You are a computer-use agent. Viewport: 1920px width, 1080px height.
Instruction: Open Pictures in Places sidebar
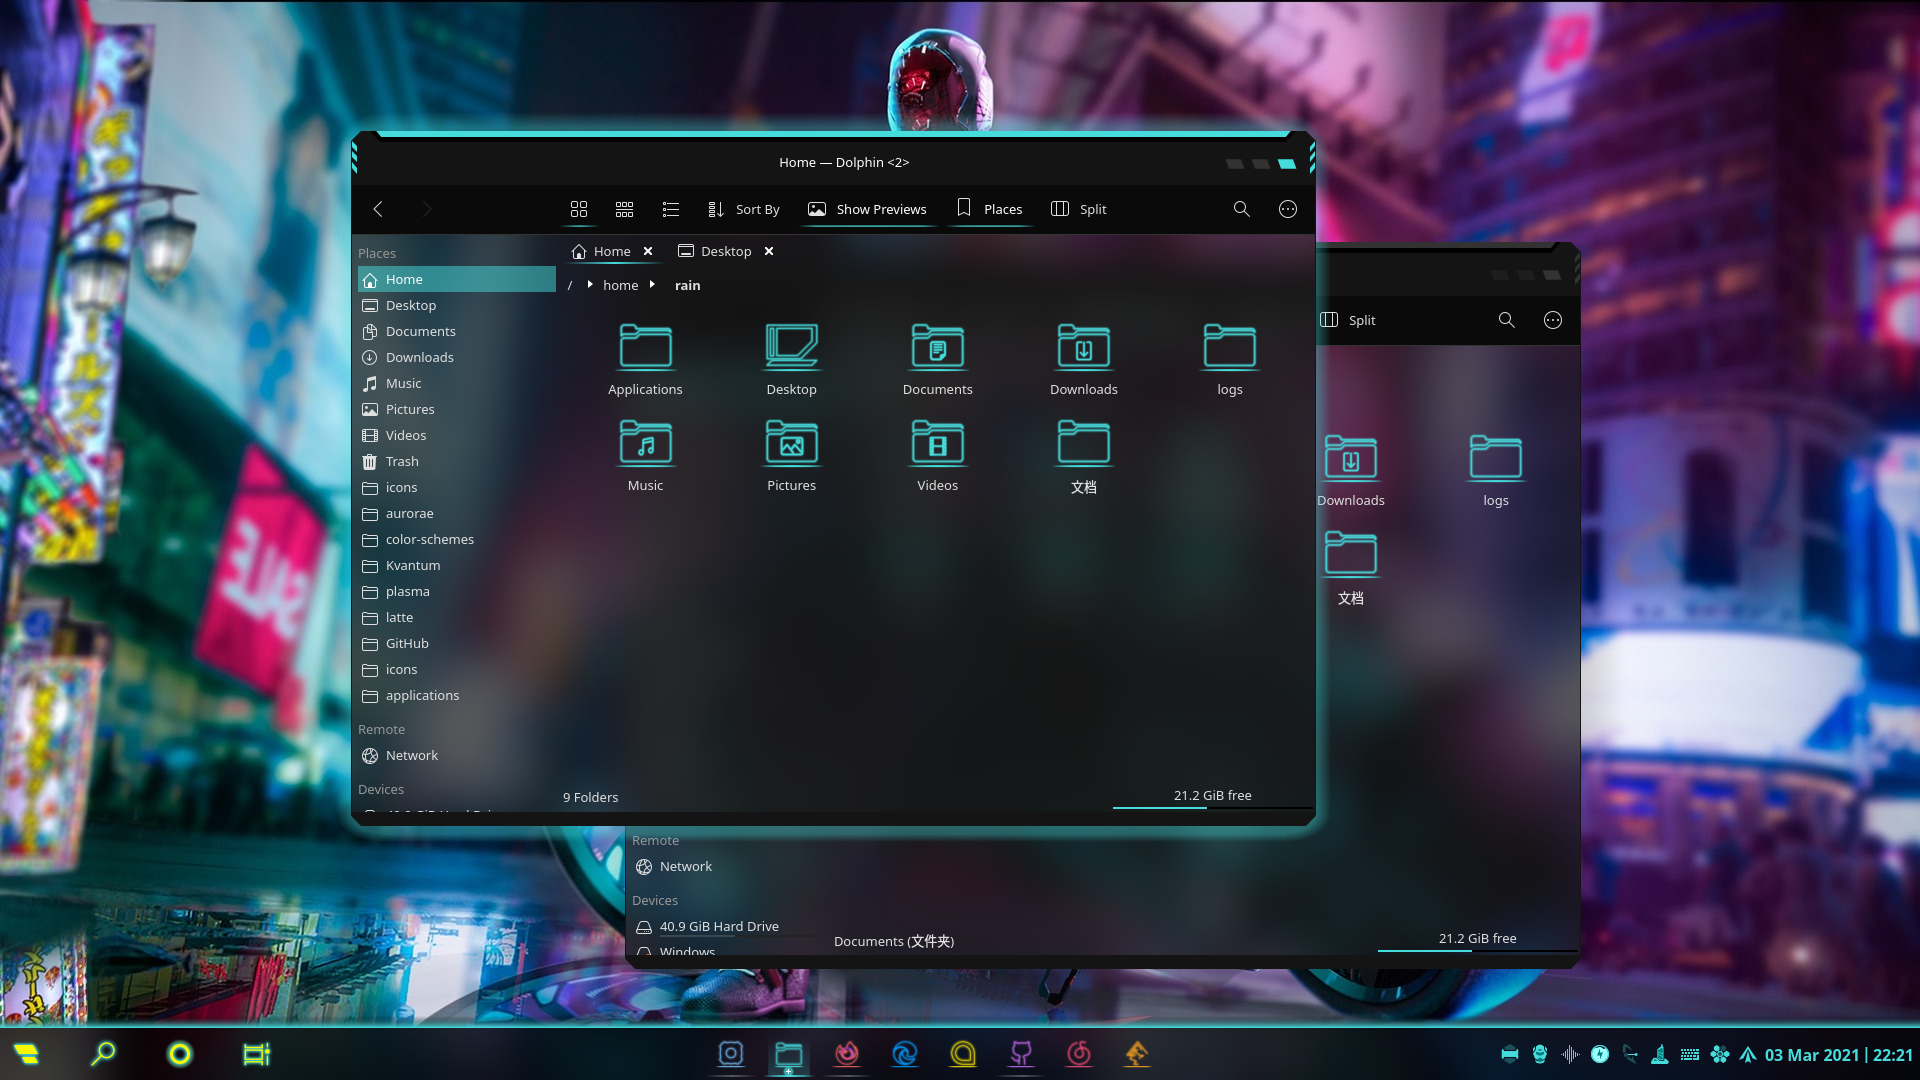tap(457, 409)
